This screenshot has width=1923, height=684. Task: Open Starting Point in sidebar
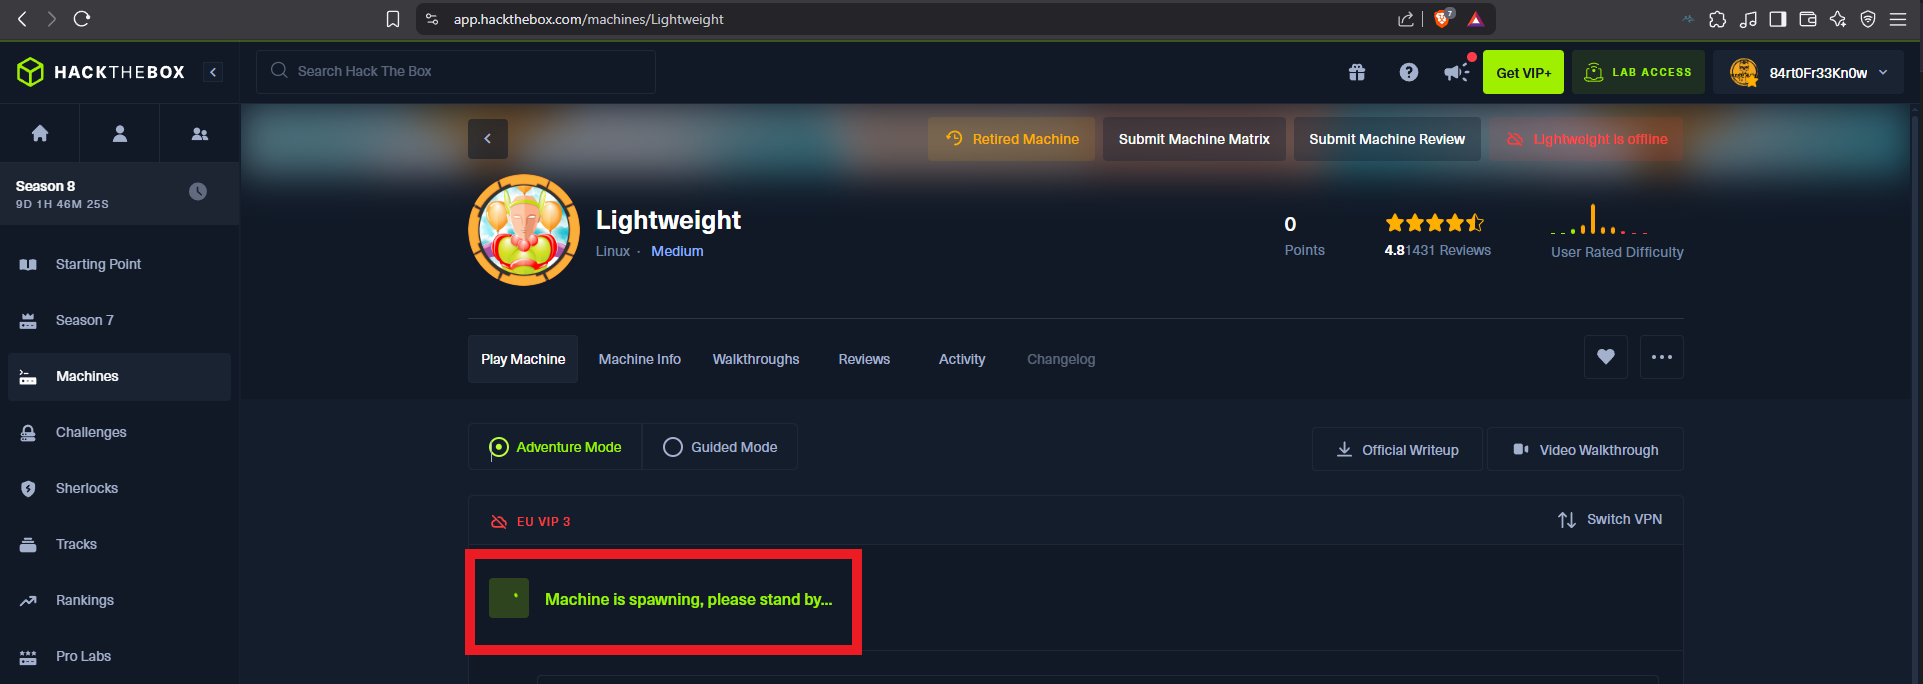coord(119,264)
